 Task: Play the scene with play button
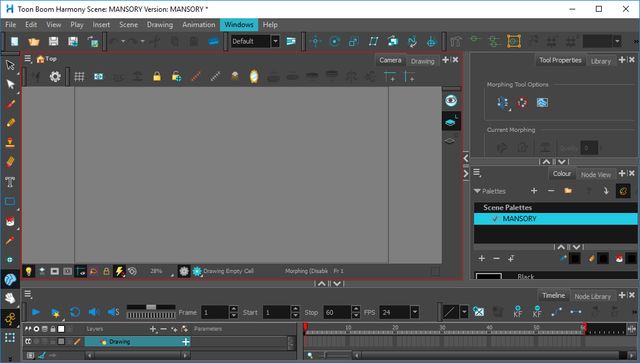36,312
